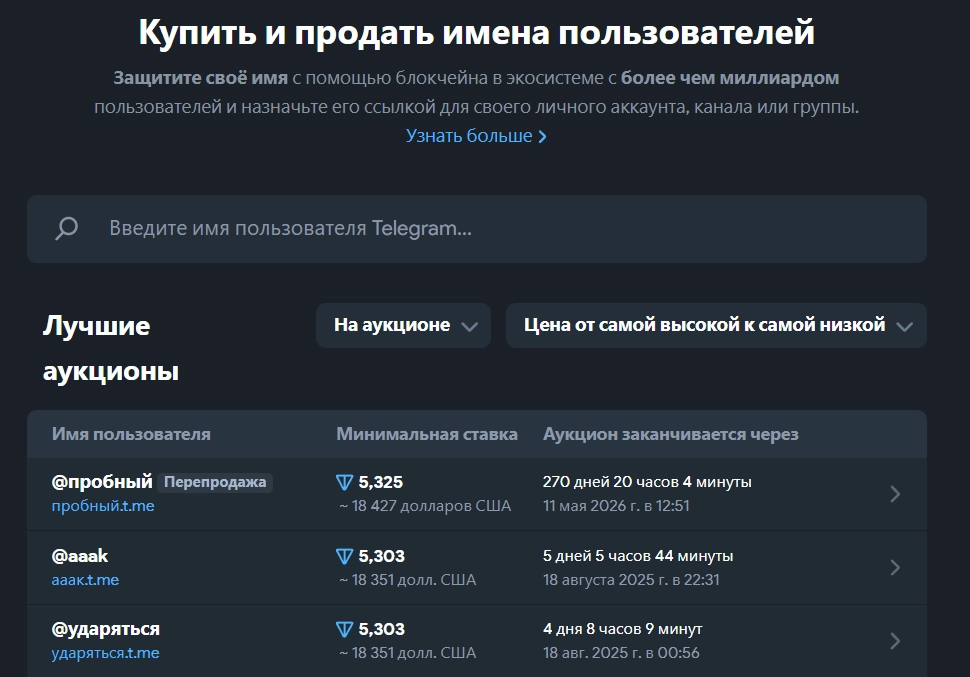Click the 'Аукцион заканчивается через' column header
The height and width of the screenshot is (677, 970).
pos(671,434)
